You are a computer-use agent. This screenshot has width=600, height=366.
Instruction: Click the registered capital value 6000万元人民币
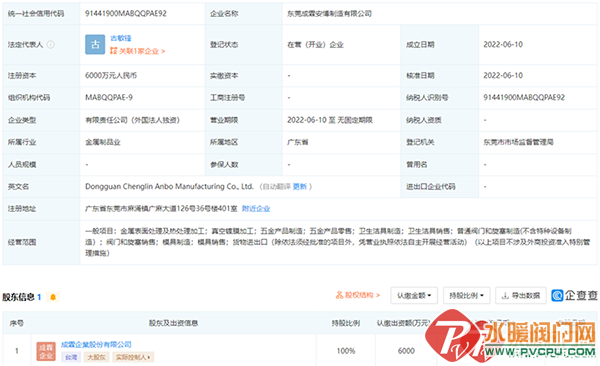coord(111,76)
